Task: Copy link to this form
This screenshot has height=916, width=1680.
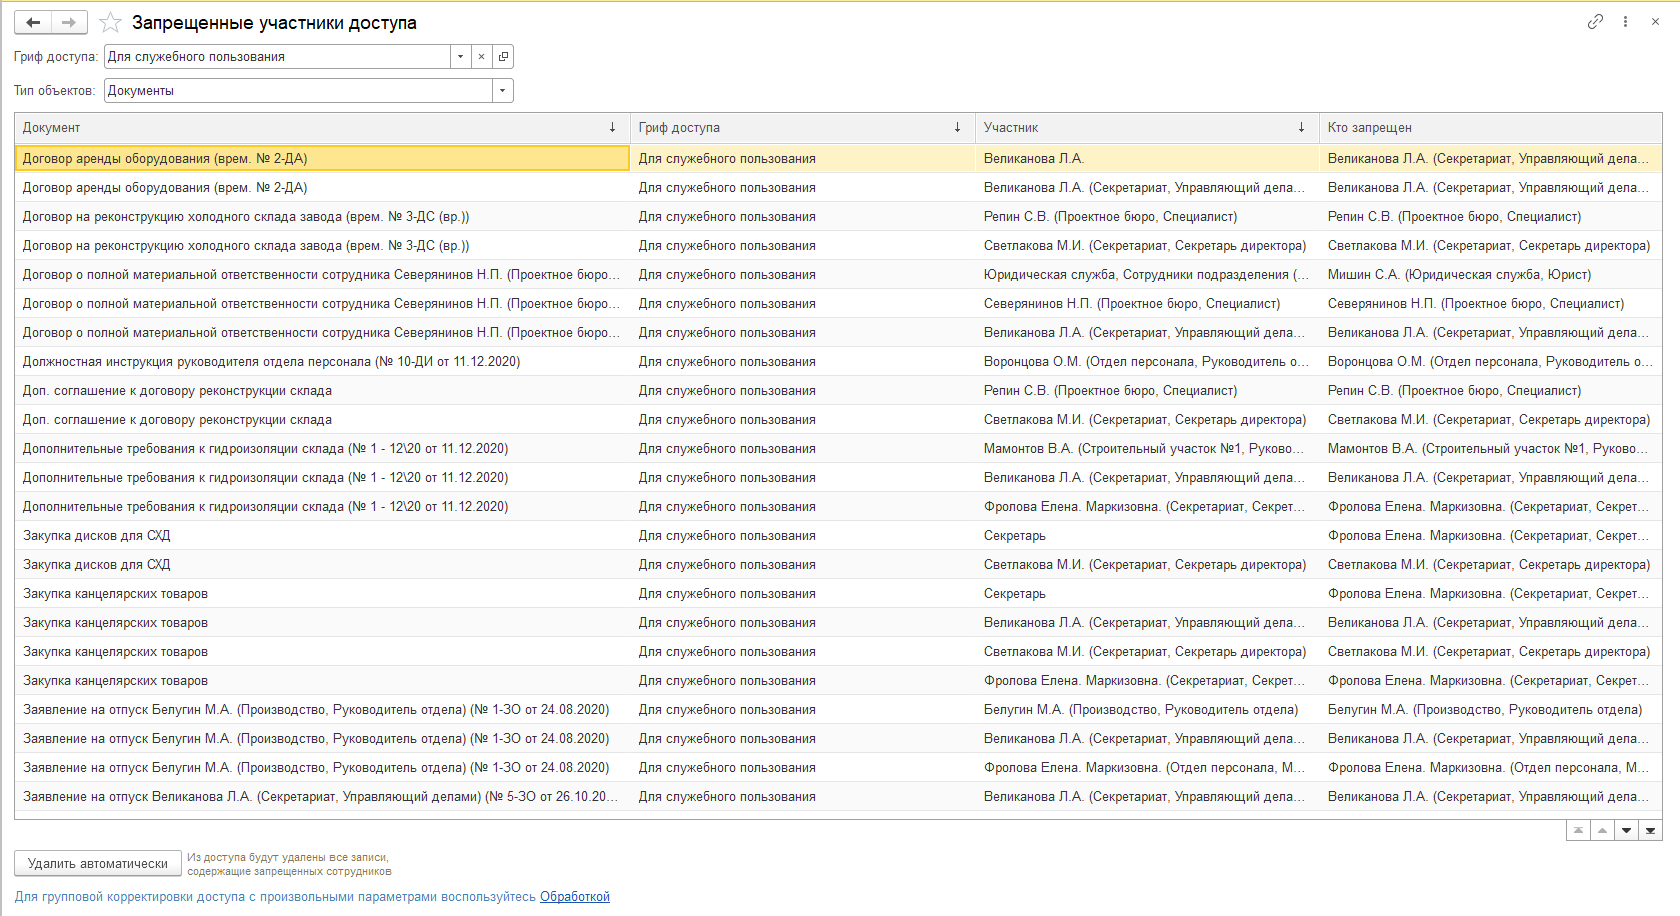Action: click(1595, 21)
